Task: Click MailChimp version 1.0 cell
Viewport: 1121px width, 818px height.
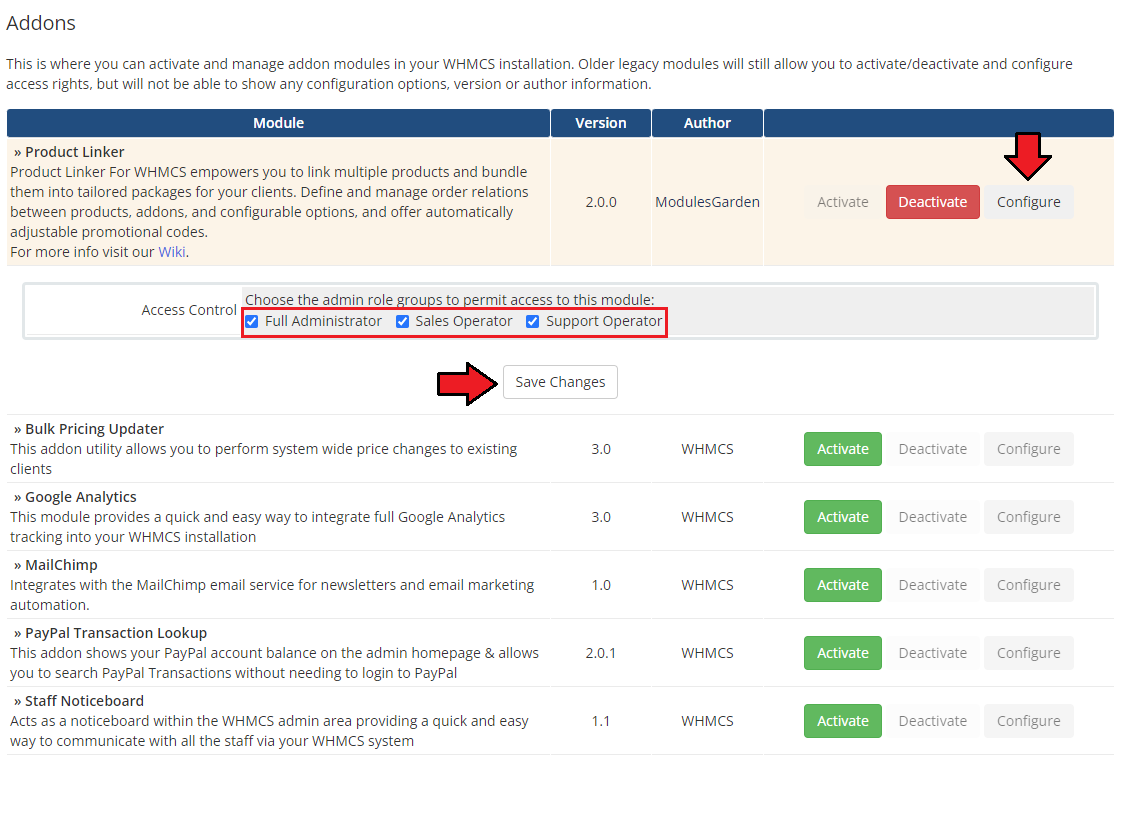Action: click(x=601, y=585)
